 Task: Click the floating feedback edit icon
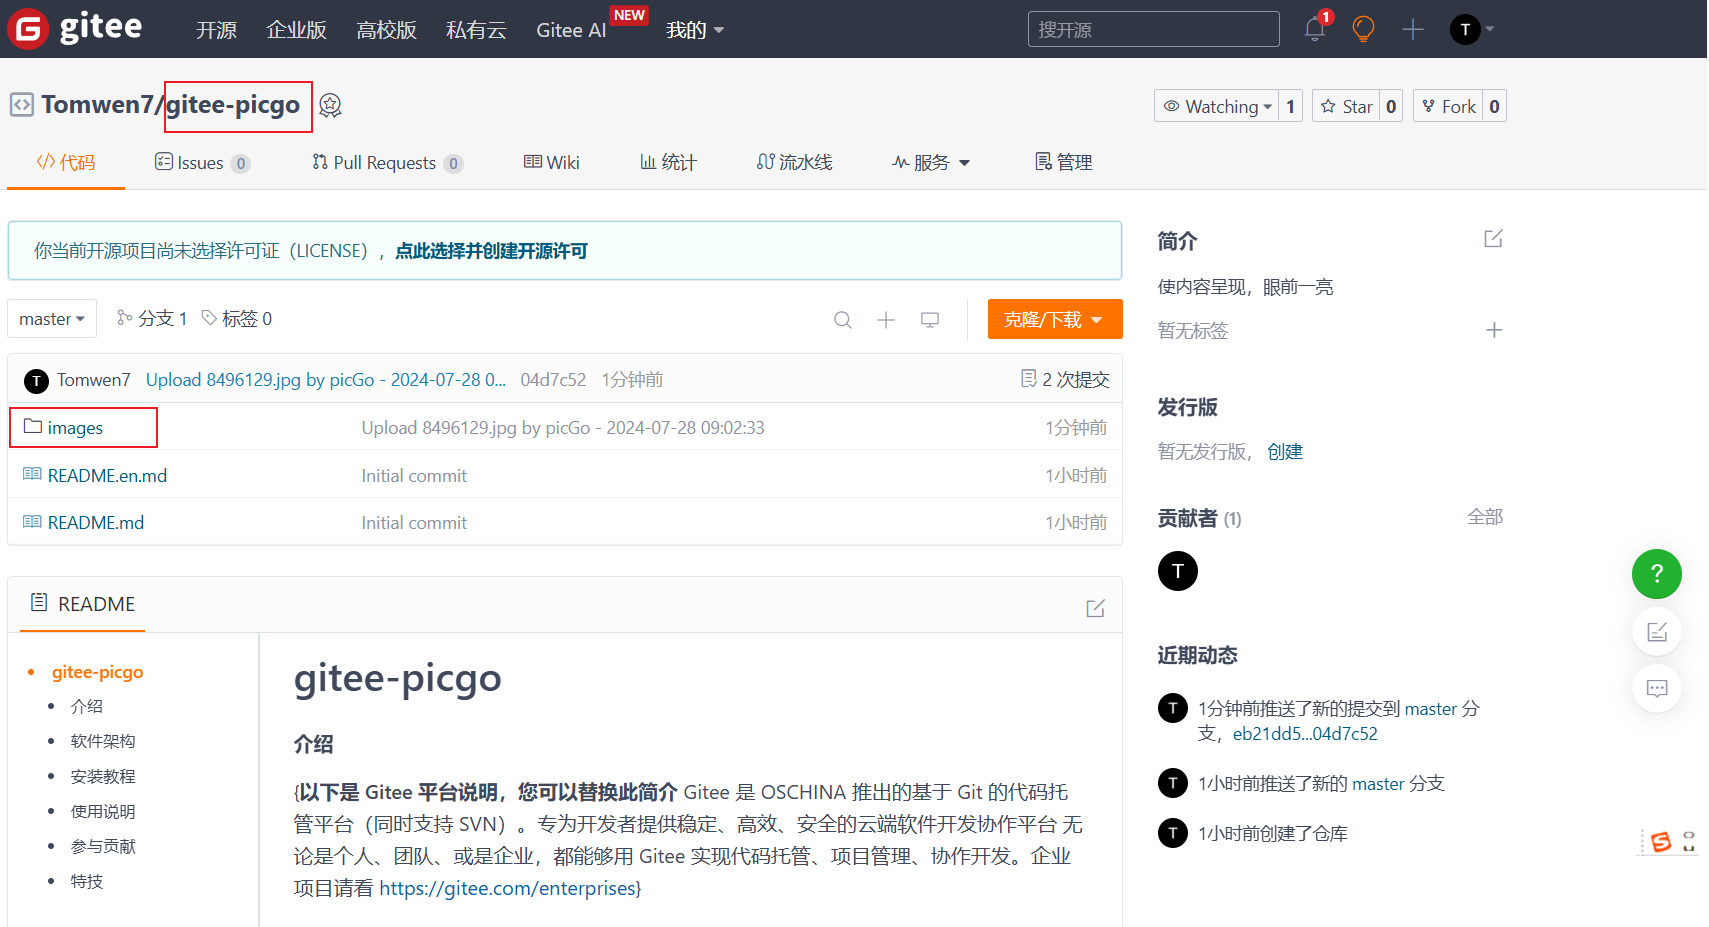pos(1657,632)
